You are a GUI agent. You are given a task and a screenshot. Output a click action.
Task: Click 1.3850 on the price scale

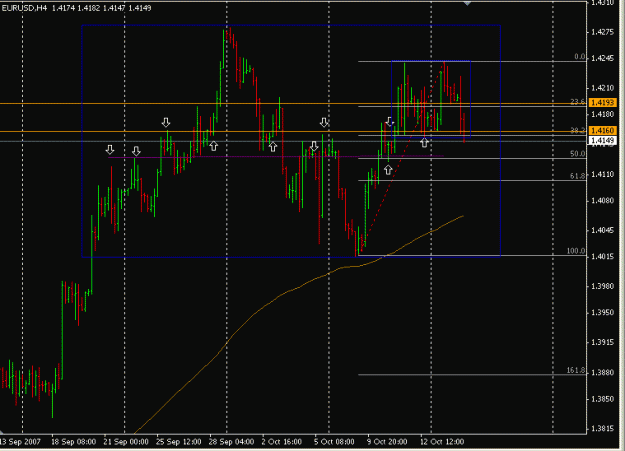602,399
